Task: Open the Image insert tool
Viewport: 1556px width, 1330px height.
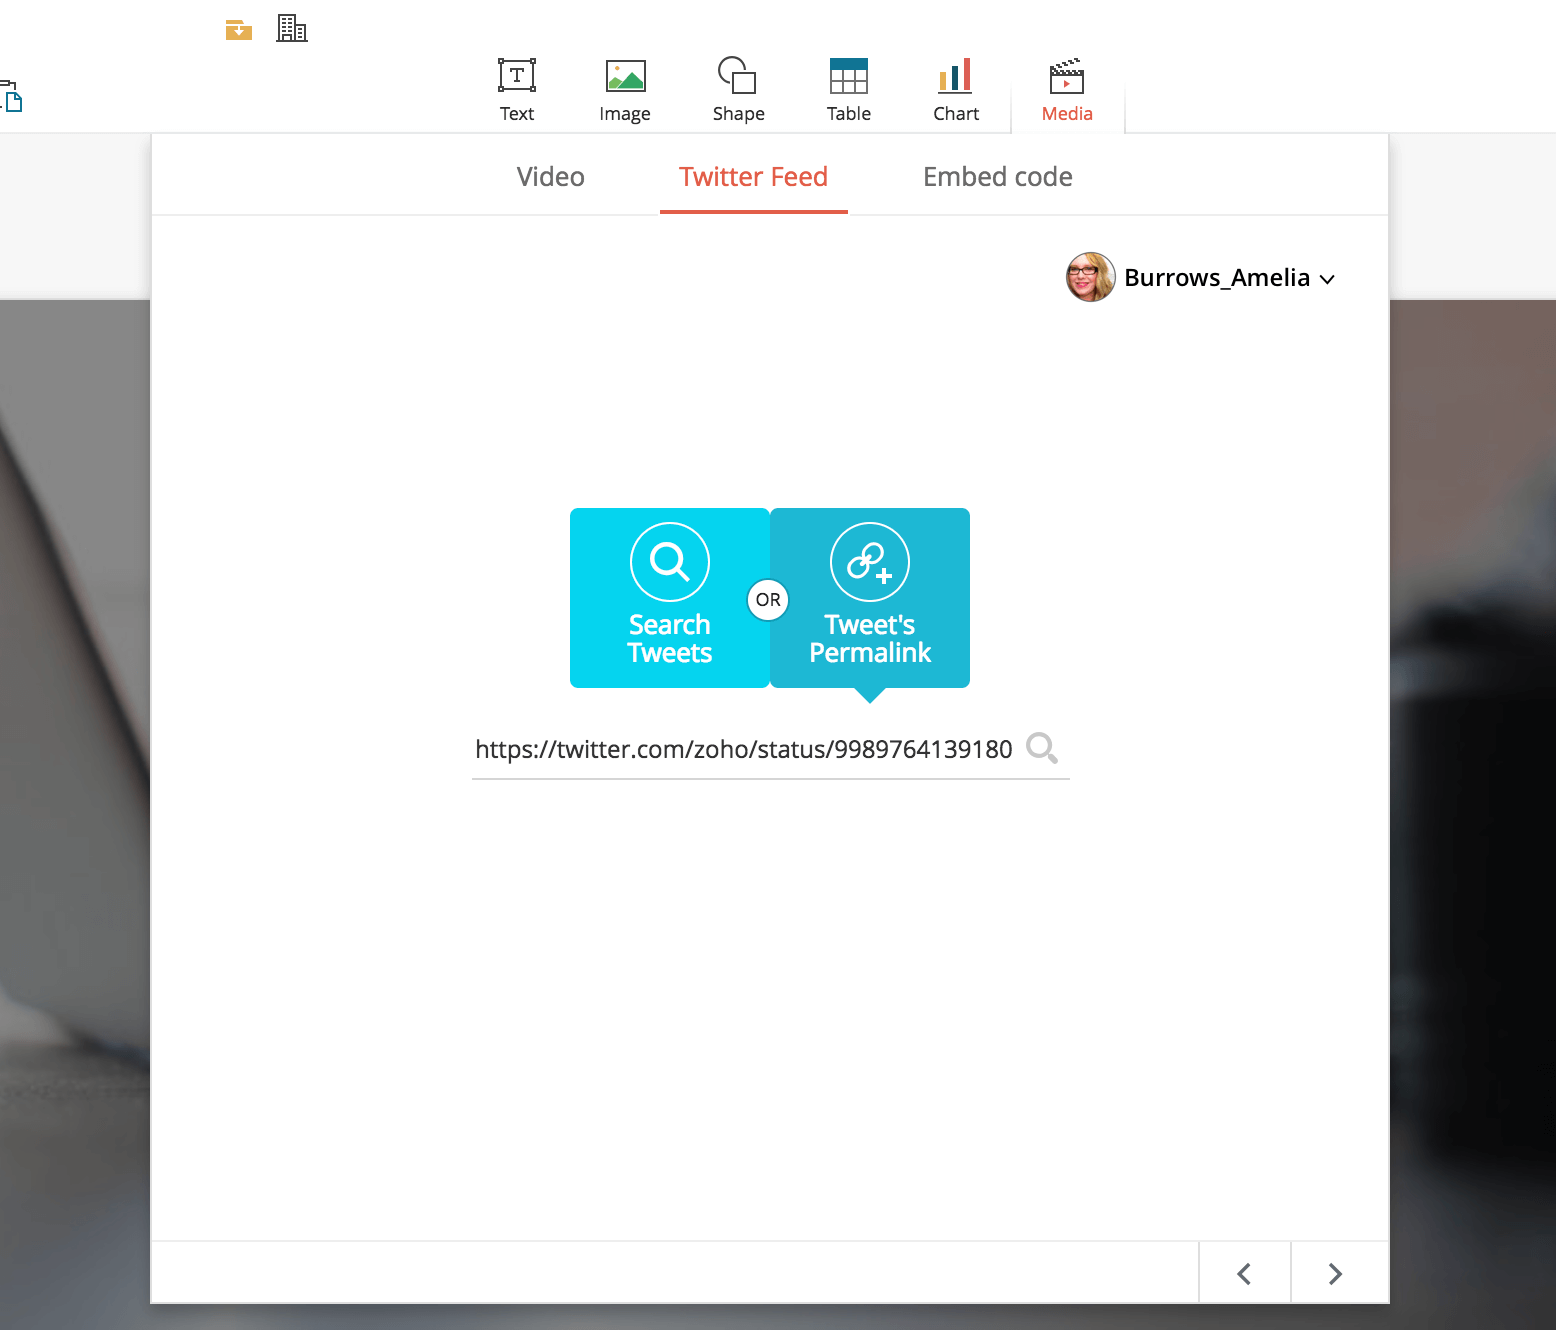Action: pos(625,90)
